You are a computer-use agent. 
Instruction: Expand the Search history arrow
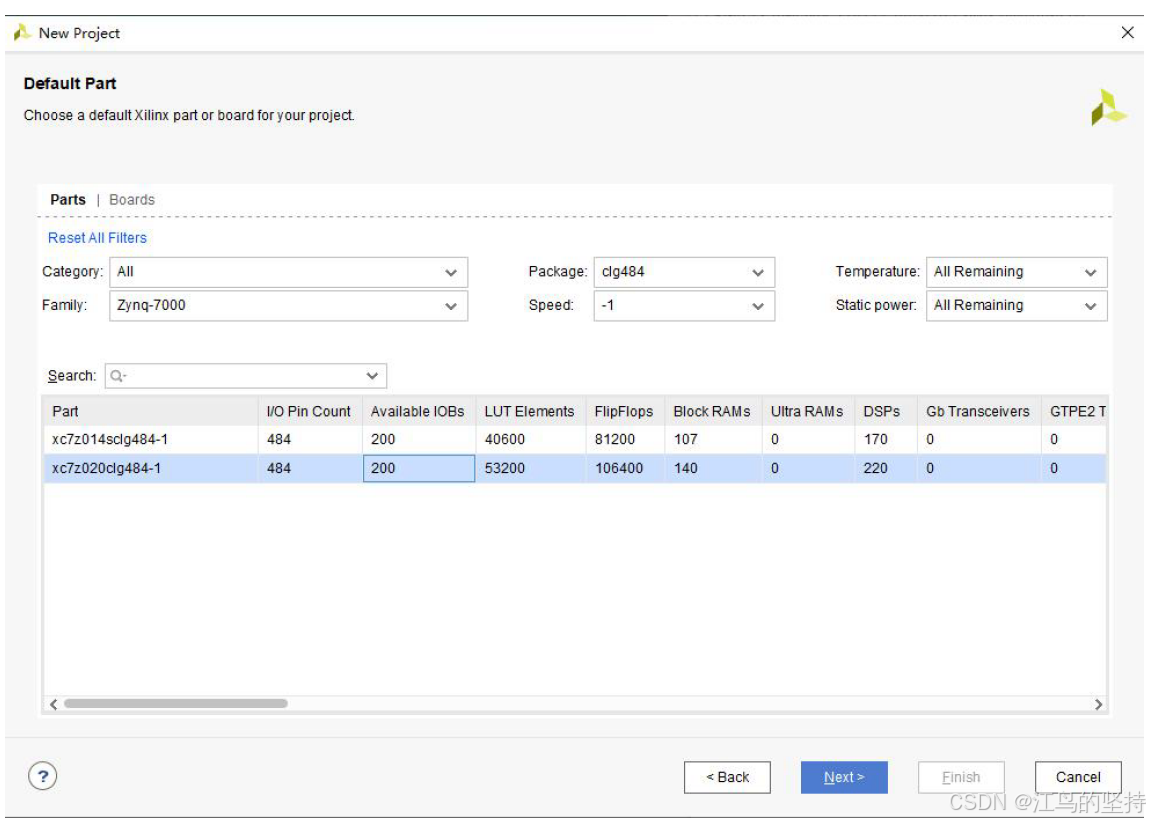(372, 376)
